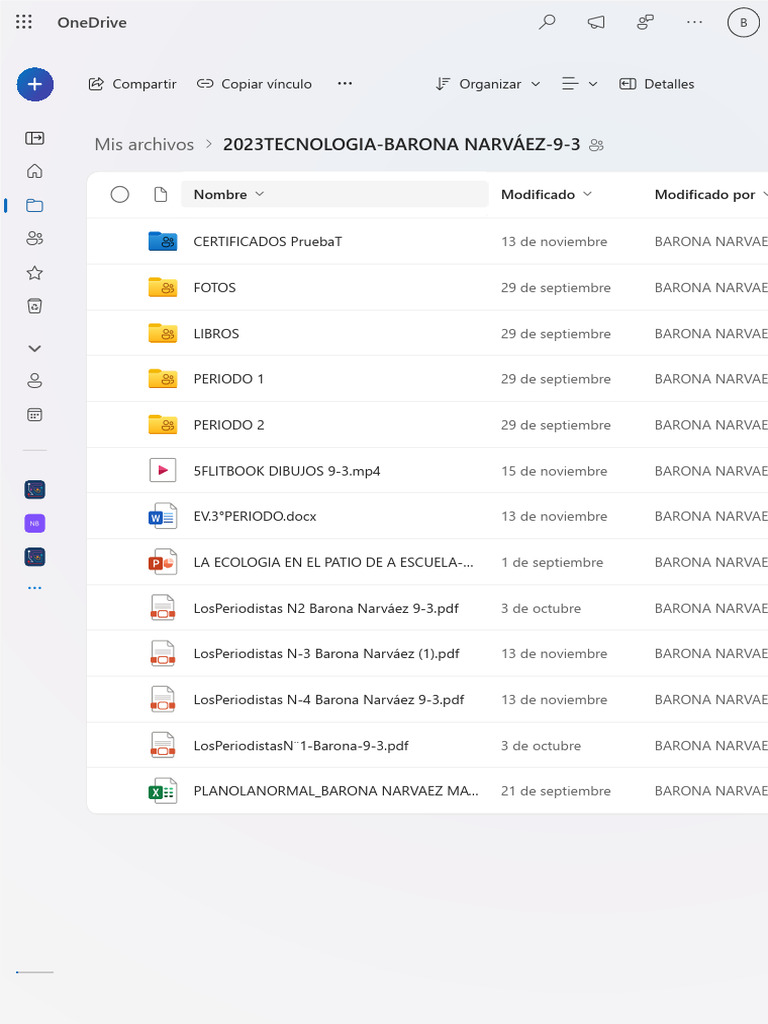Open My files folder icon in sidebar
The image size is (768, 1024).
click(35, 206)
